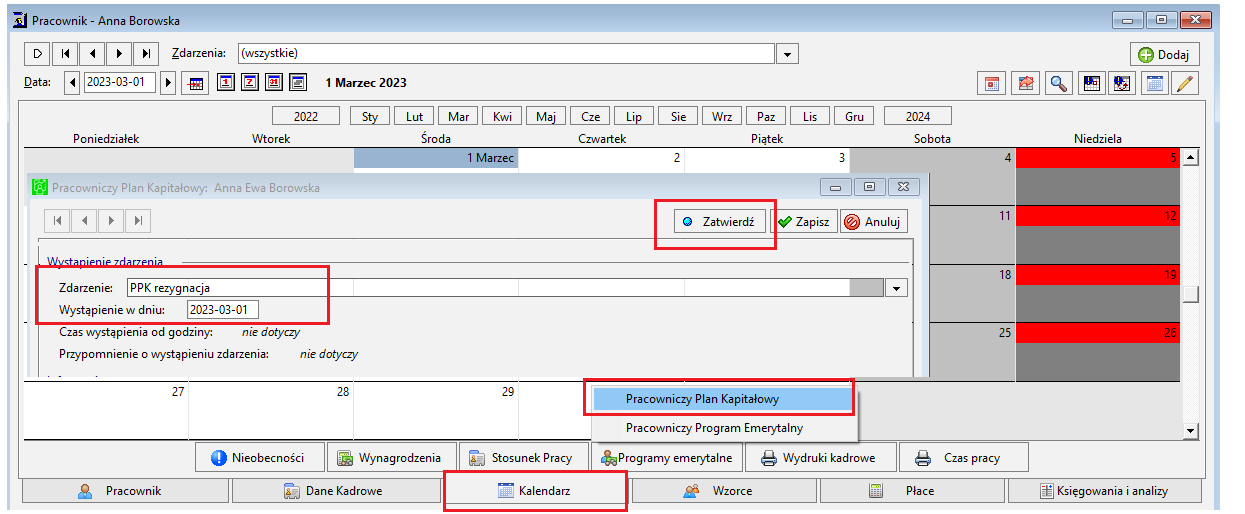The height and width of the screenshot is (514, 1245).
Task: Switch to seven-day week view icon
Action: point(250,82)
